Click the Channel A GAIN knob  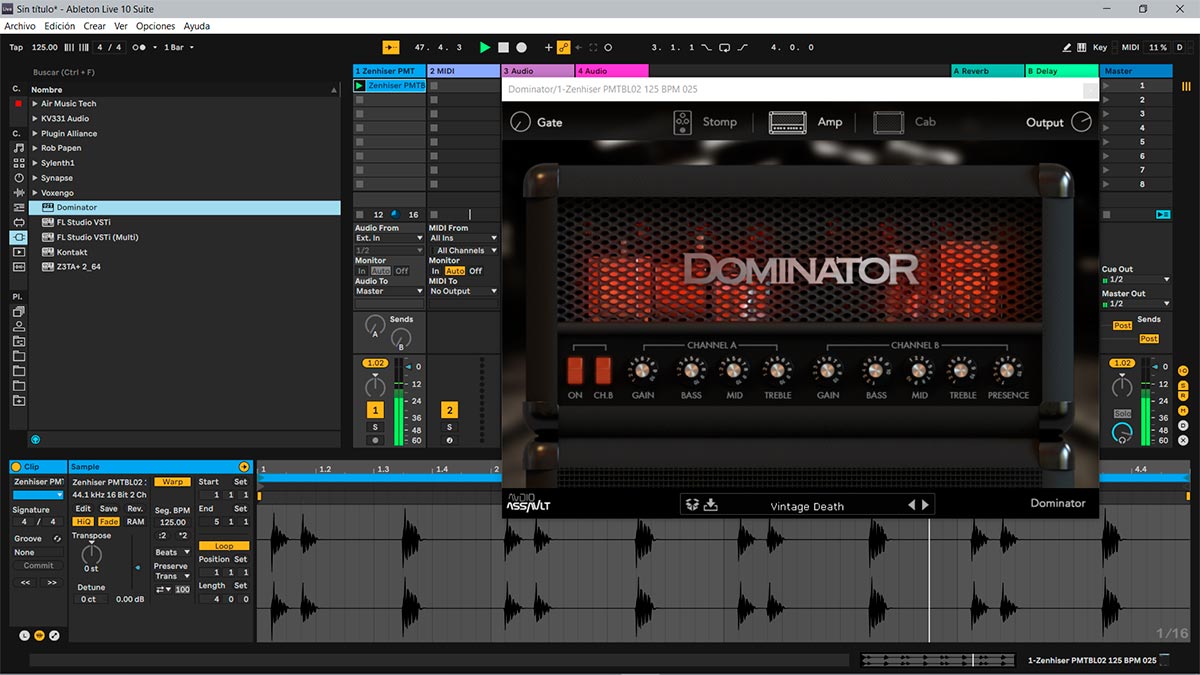[x=643, y=370]
